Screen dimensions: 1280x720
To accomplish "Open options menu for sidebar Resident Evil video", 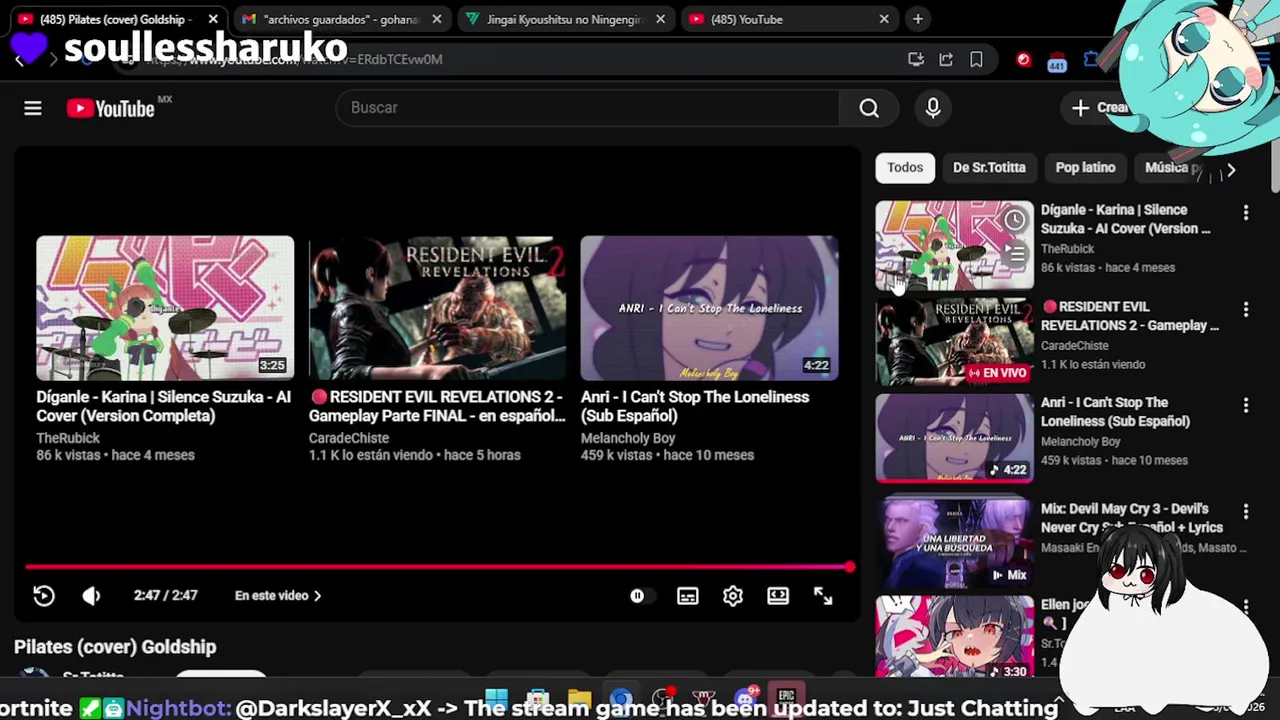I will click(1246, 310).
